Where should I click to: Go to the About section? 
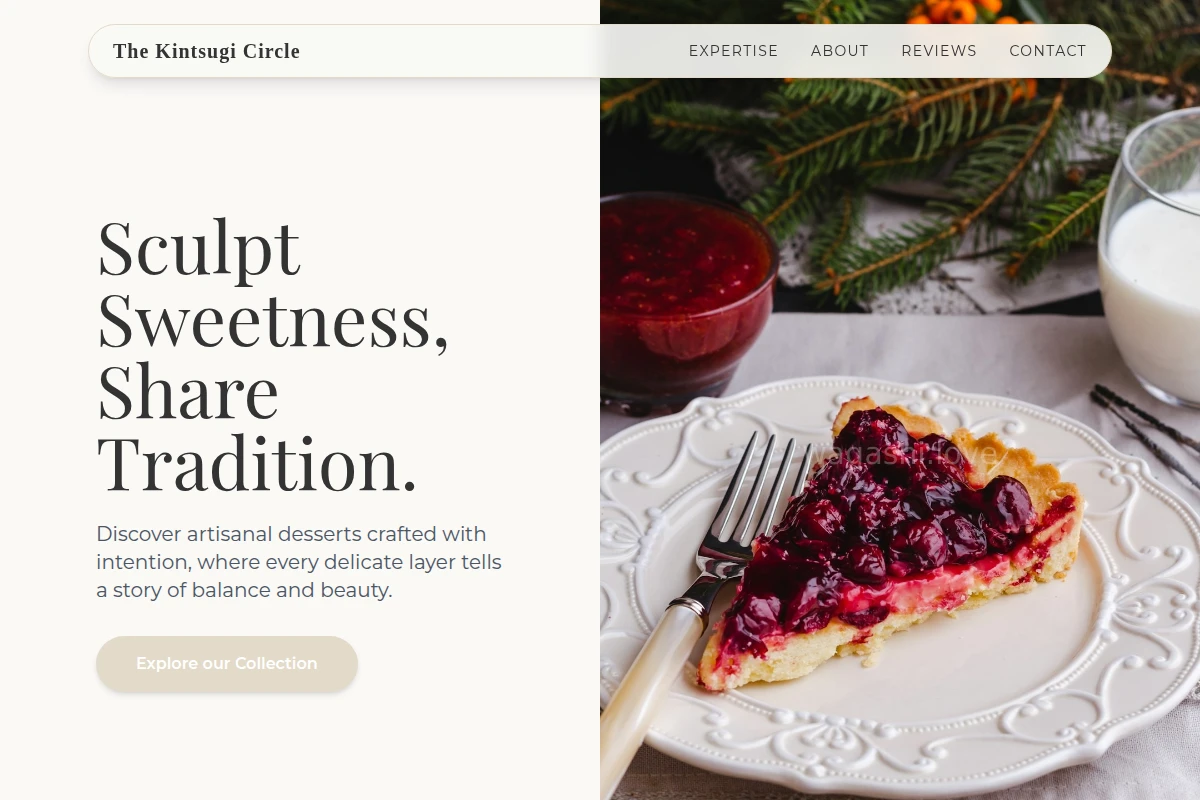point(840,51)
